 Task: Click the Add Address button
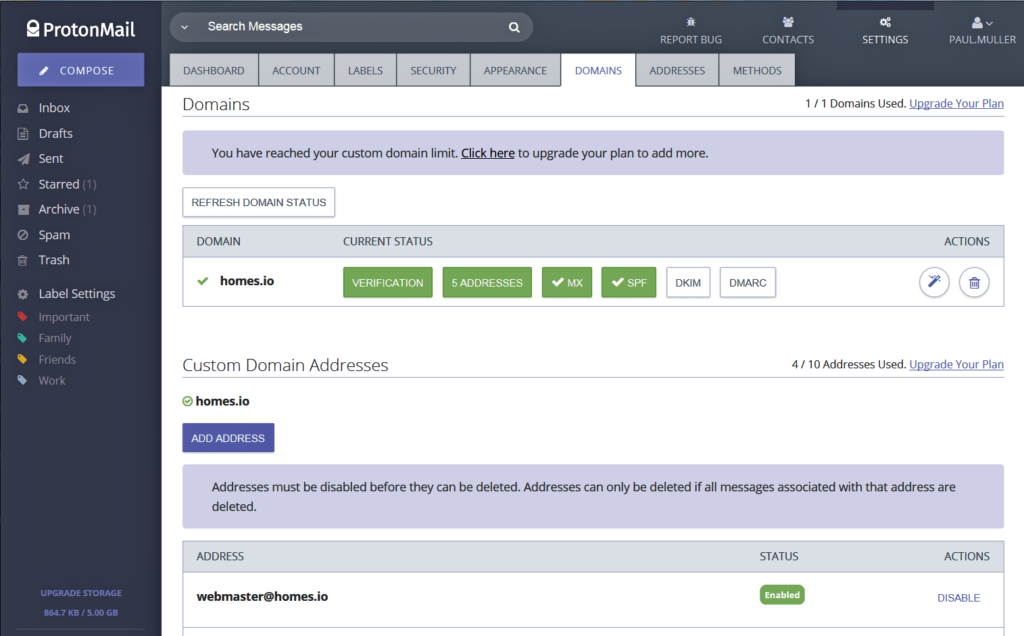click(x=228, y=438)
